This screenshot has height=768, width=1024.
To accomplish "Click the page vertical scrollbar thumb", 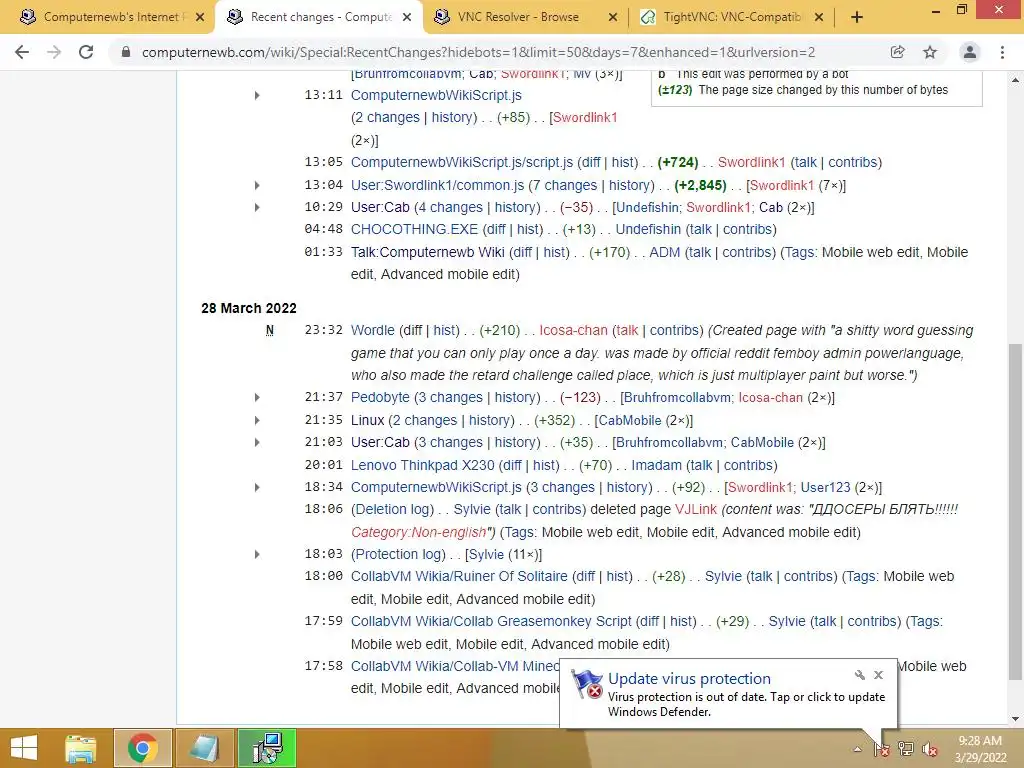I will 1015,511.
